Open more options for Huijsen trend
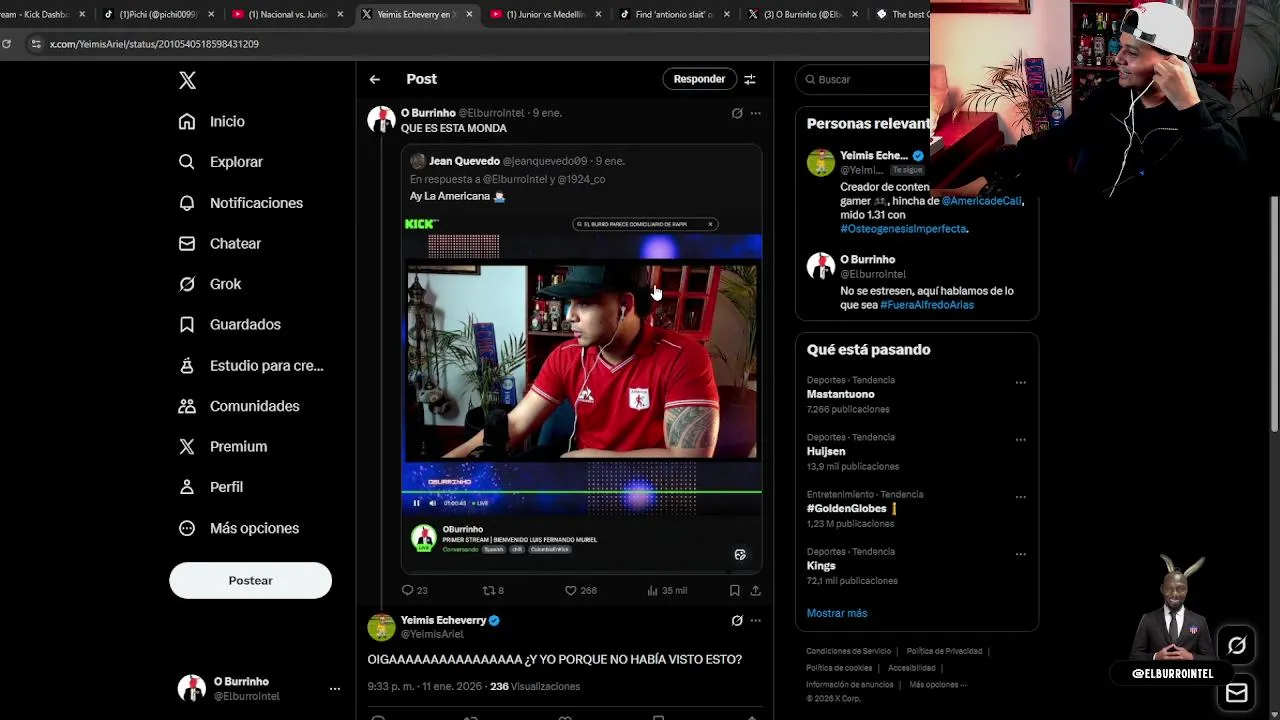 [x=1020, y=439]
